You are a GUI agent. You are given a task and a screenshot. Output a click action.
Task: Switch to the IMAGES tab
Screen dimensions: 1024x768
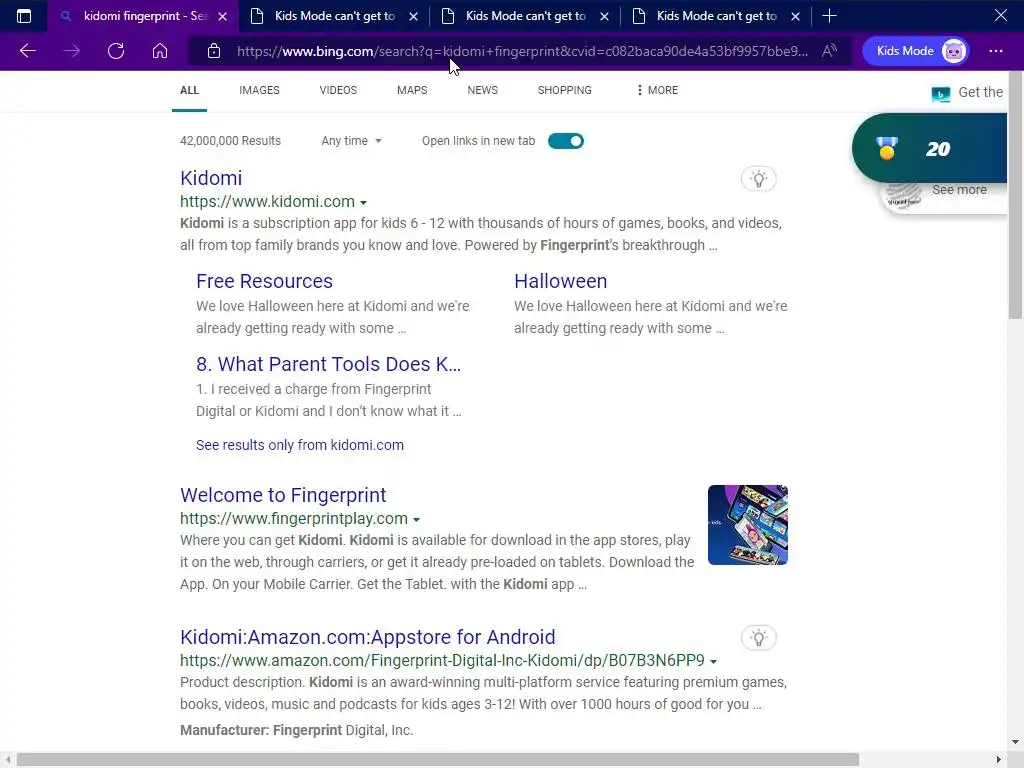[259, 90]
